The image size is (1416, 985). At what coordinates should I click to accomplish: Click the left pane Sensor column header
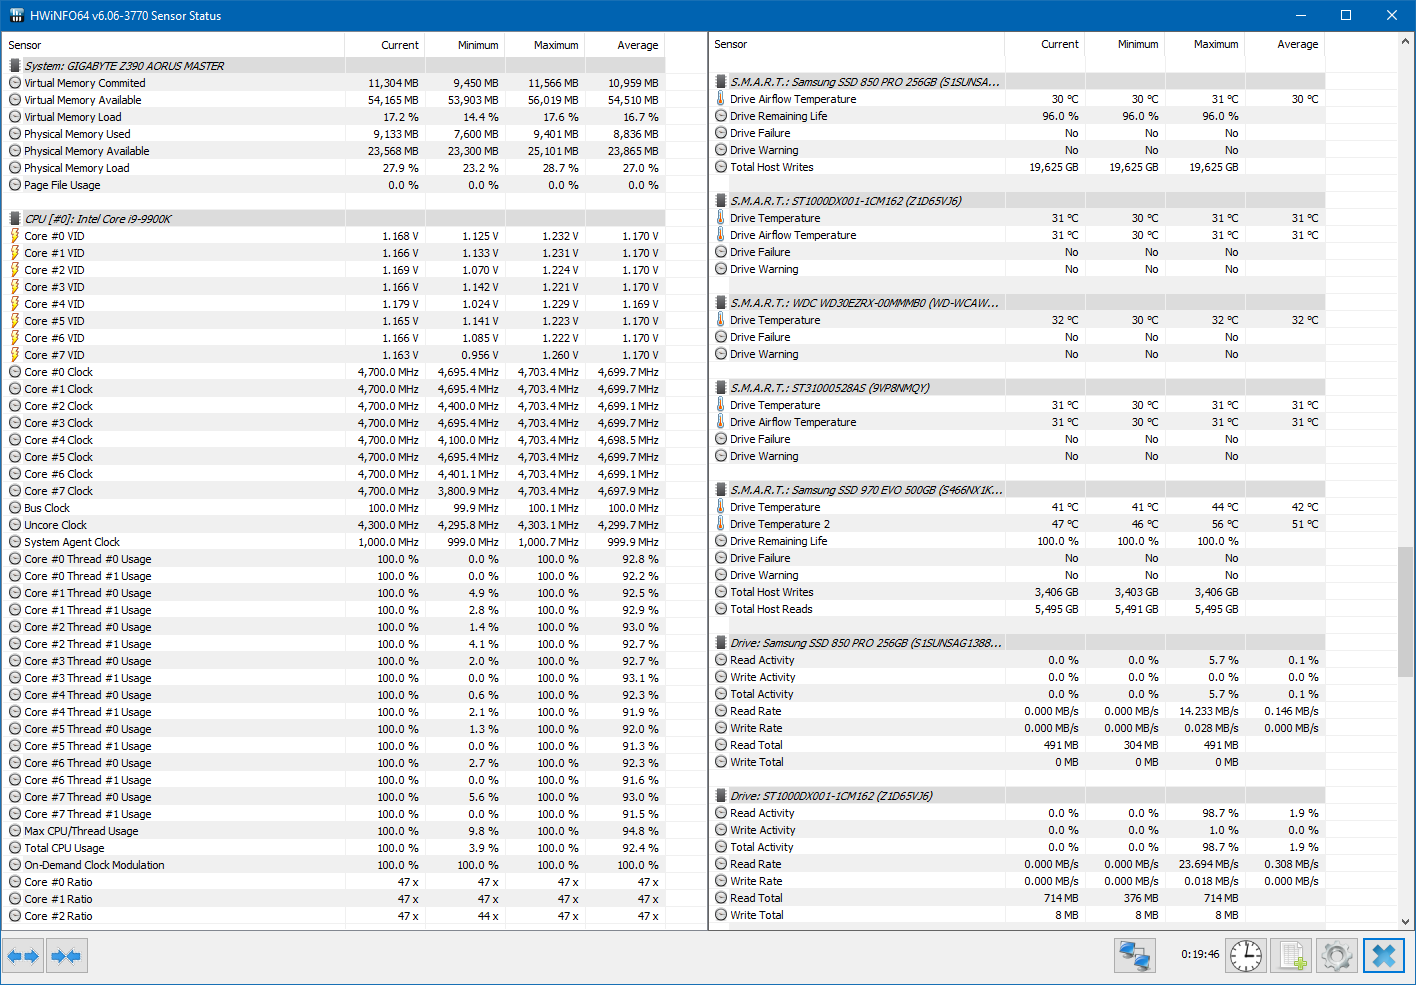(x=174, y=45)
